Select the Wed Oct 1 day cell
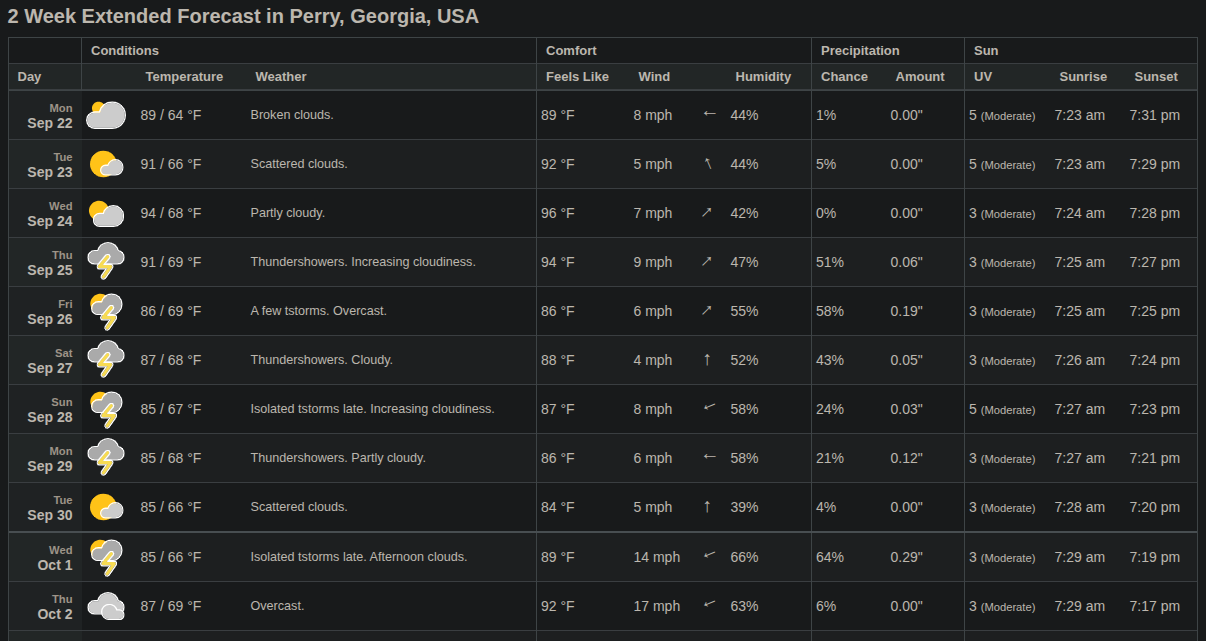 tap(55, 558)
